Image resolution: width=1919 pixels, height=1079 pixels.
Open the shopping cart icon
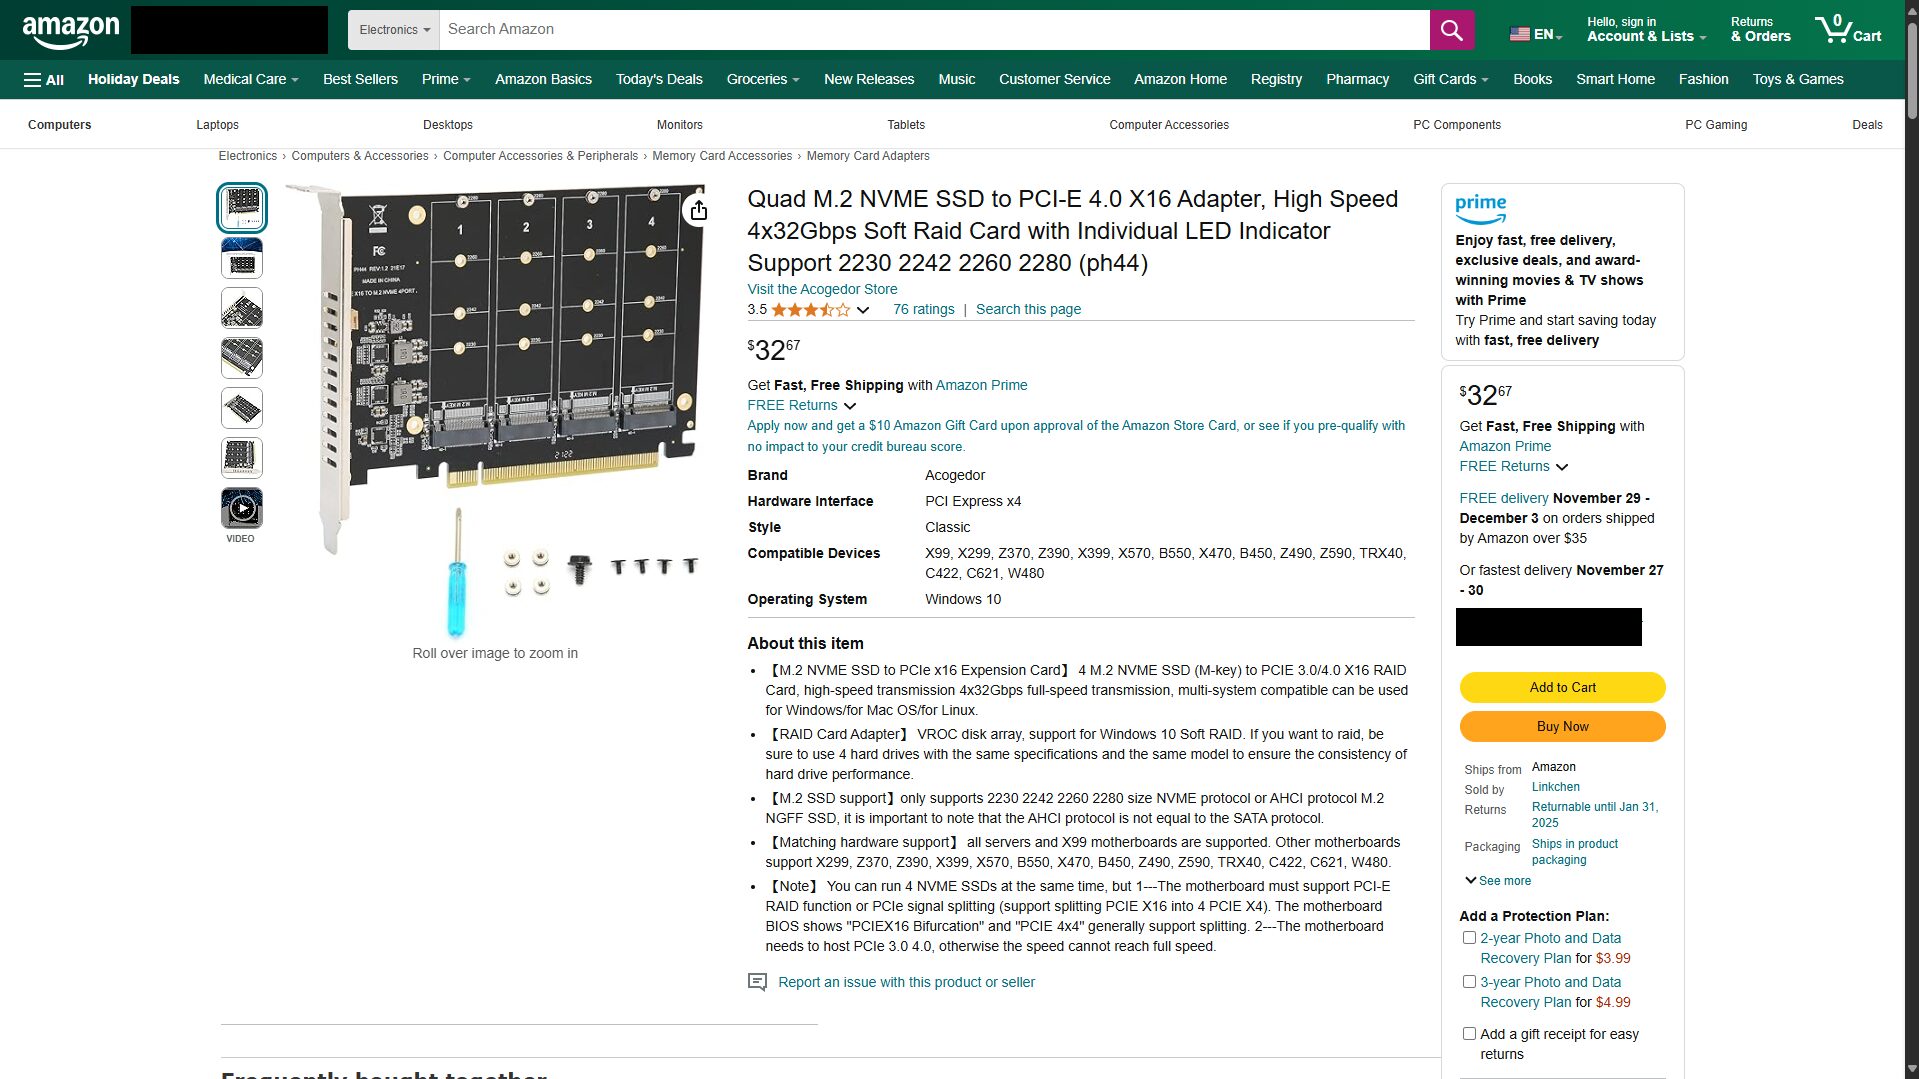[x=1848, y=29]
